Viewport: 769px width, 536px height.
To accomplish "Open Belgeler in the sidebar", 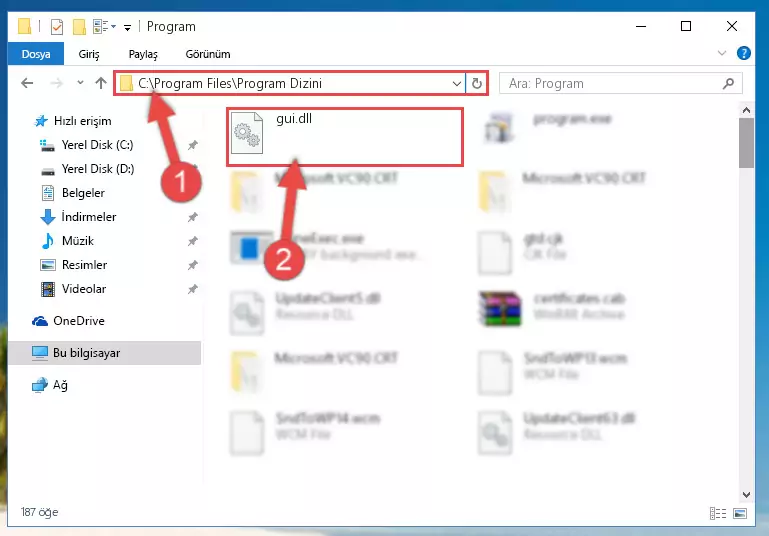I will [73, 193].
